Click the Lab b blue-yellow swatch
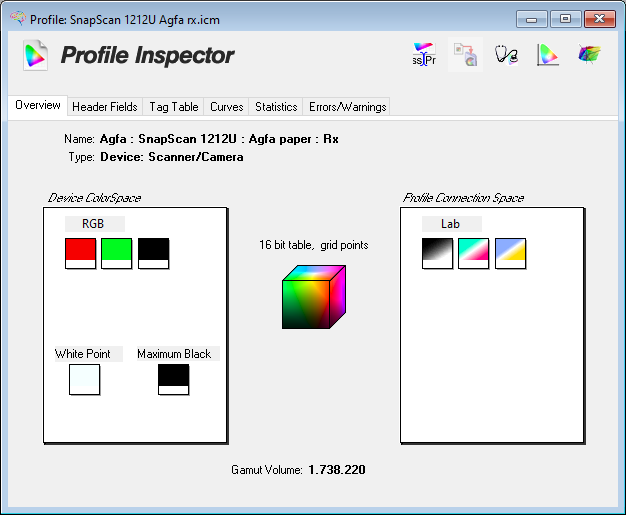Viewport: 626px width, 515px height. tap(510, 253)
